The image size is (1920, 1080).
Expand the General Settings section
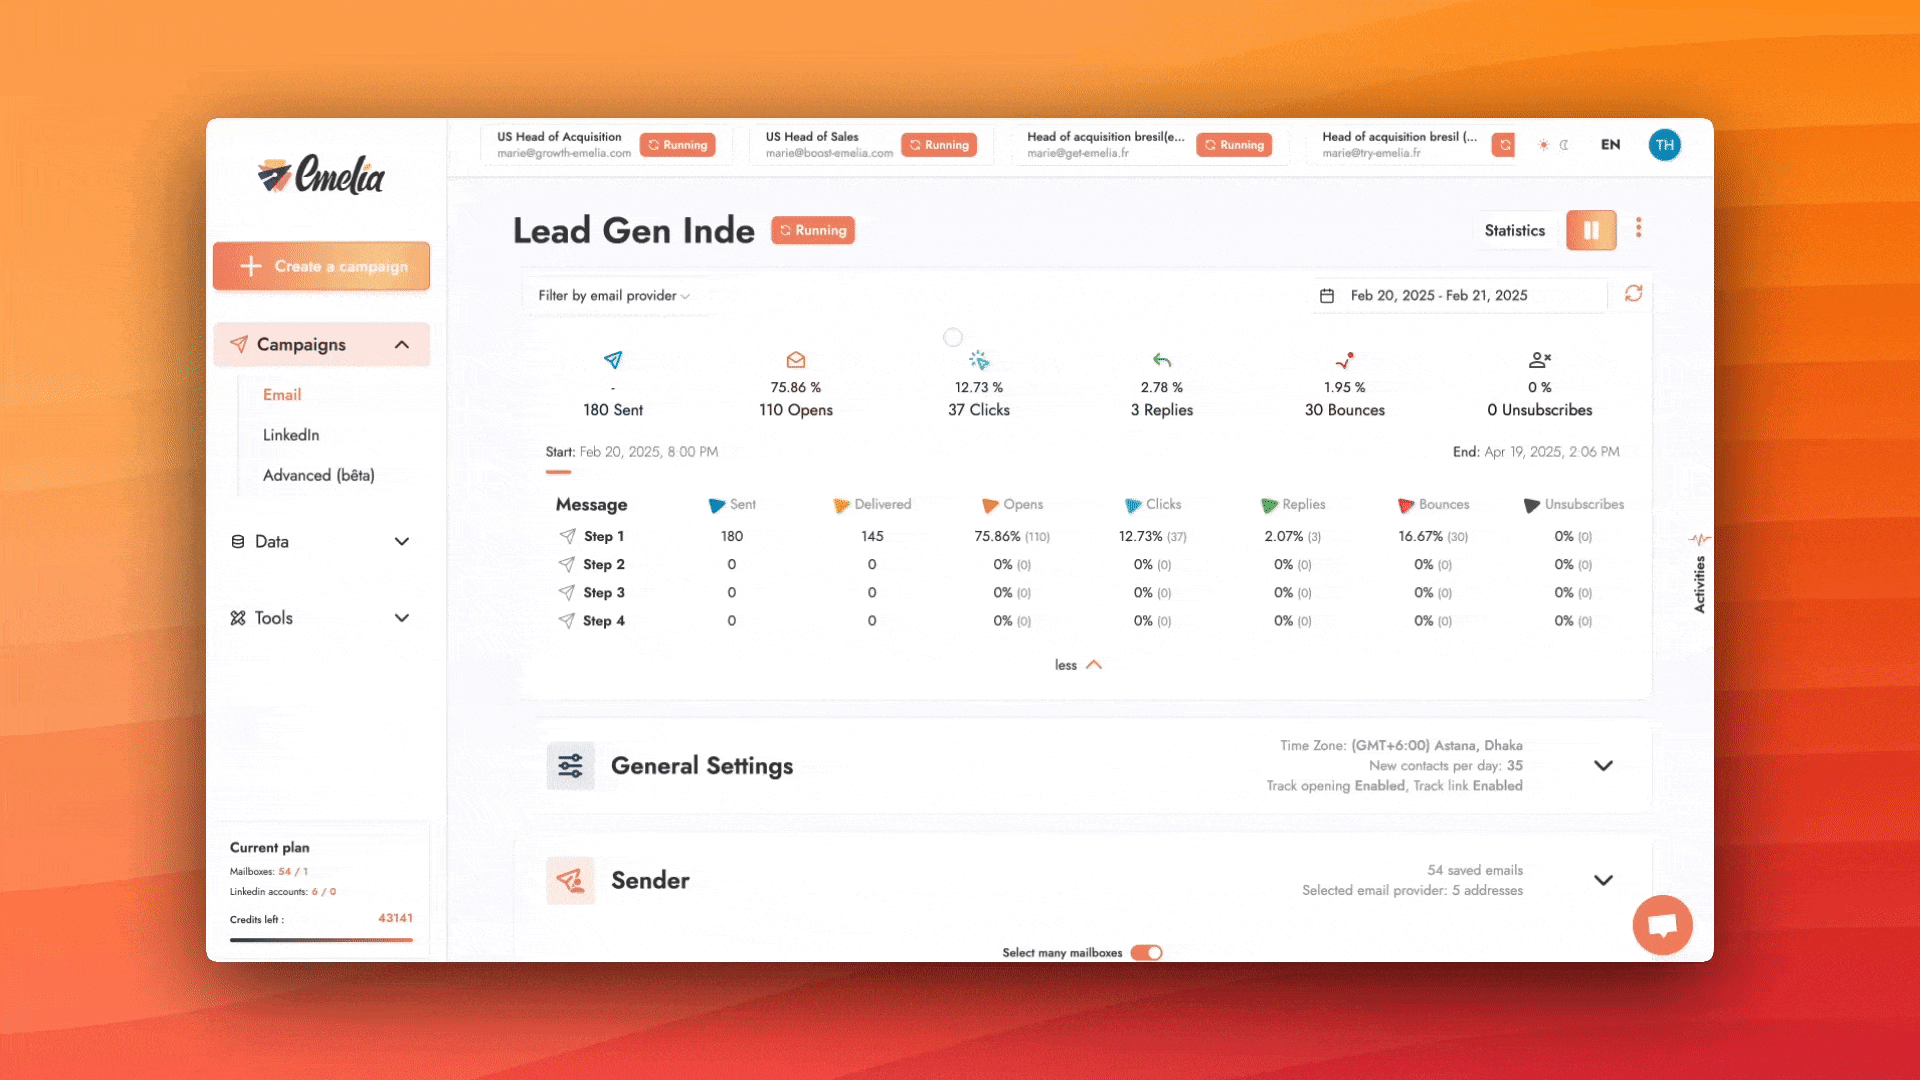click(1604, 765)
